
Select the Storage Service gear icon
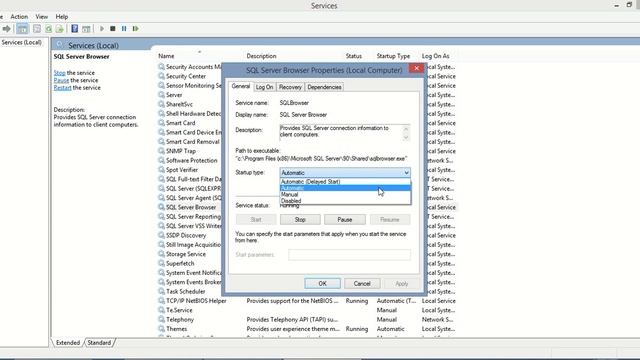[162, 254]
